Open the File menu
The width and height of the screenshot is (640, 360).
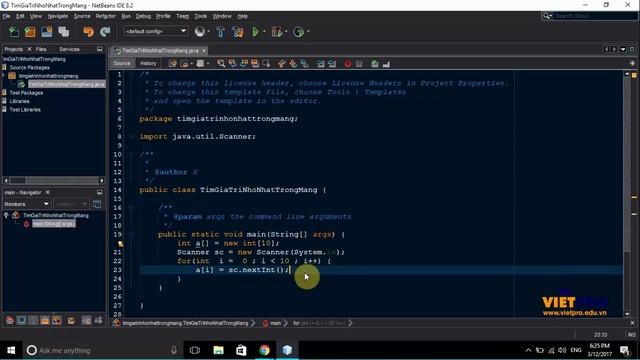7,16
